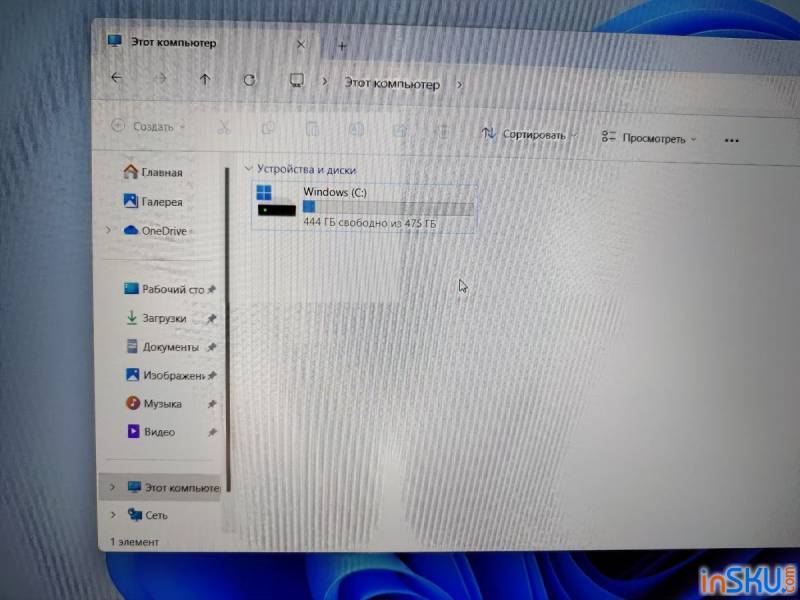Screen dimensions: 800x600
Task: Open the Рабочий стол folder
Action: (164, 289)
